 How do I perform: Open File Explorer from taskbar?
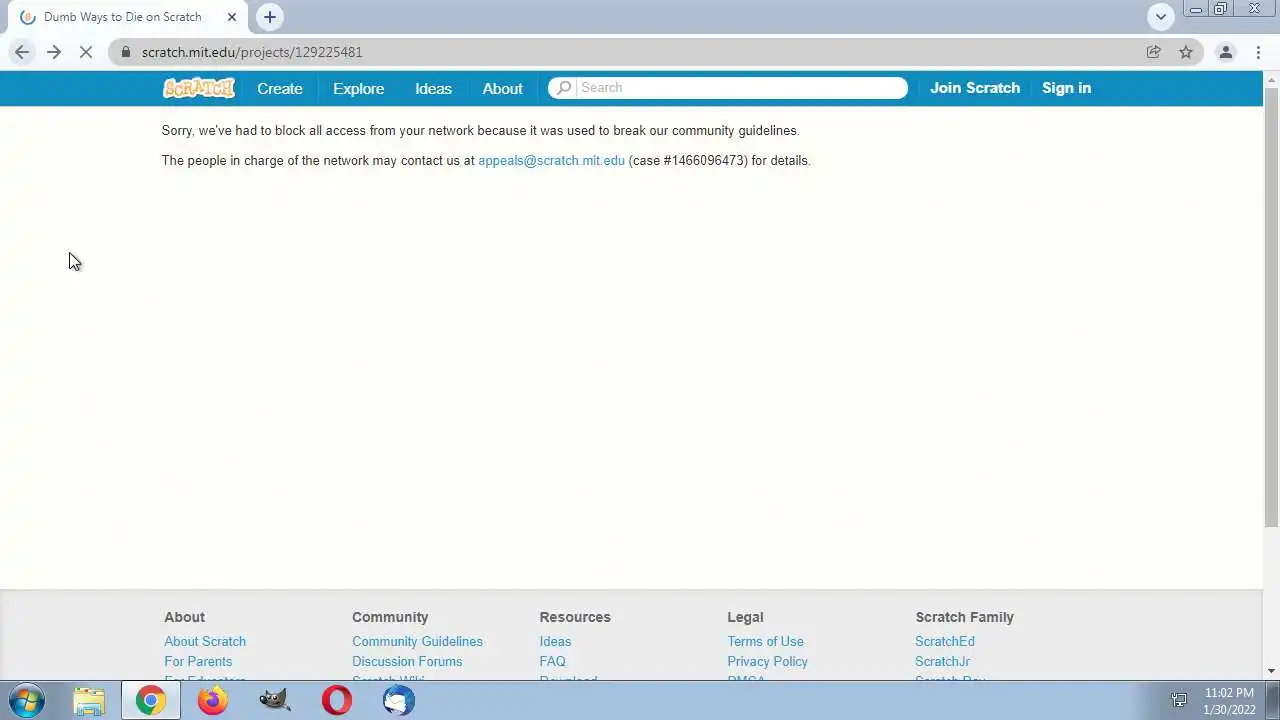(89, 701)
